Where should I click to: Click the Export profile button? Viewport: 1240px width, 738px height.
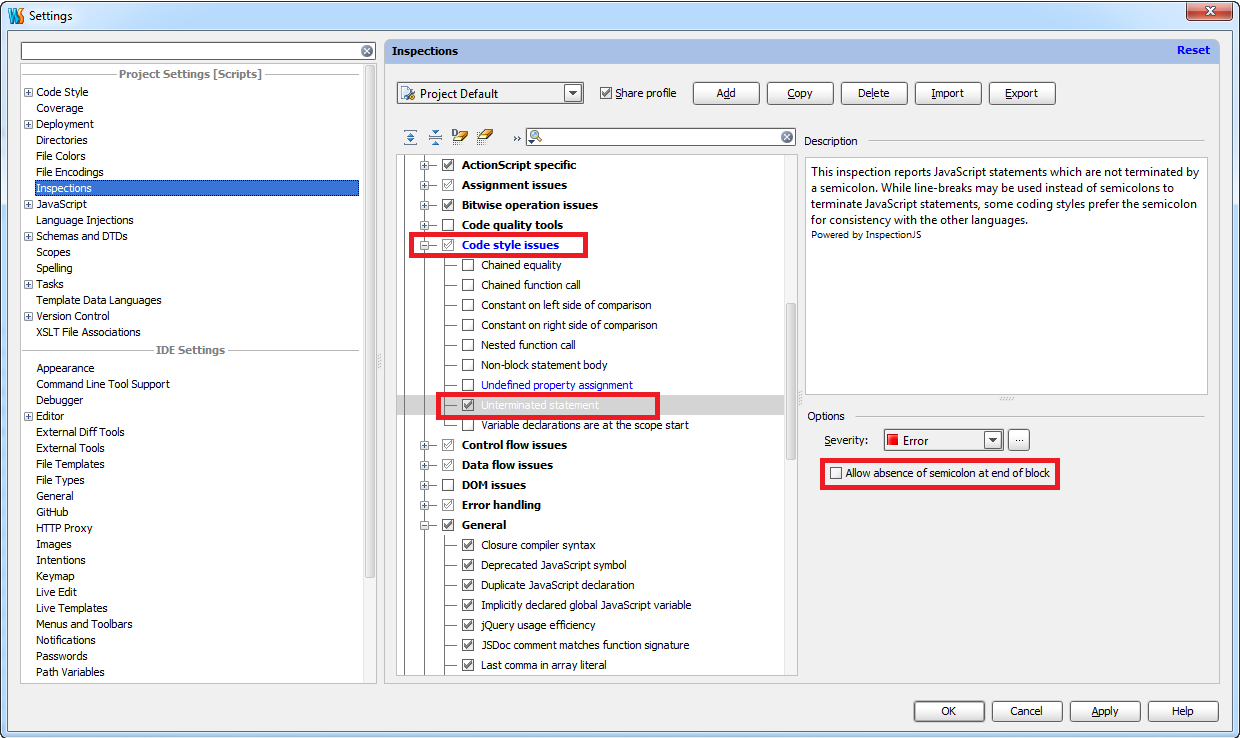(1022, 93)
